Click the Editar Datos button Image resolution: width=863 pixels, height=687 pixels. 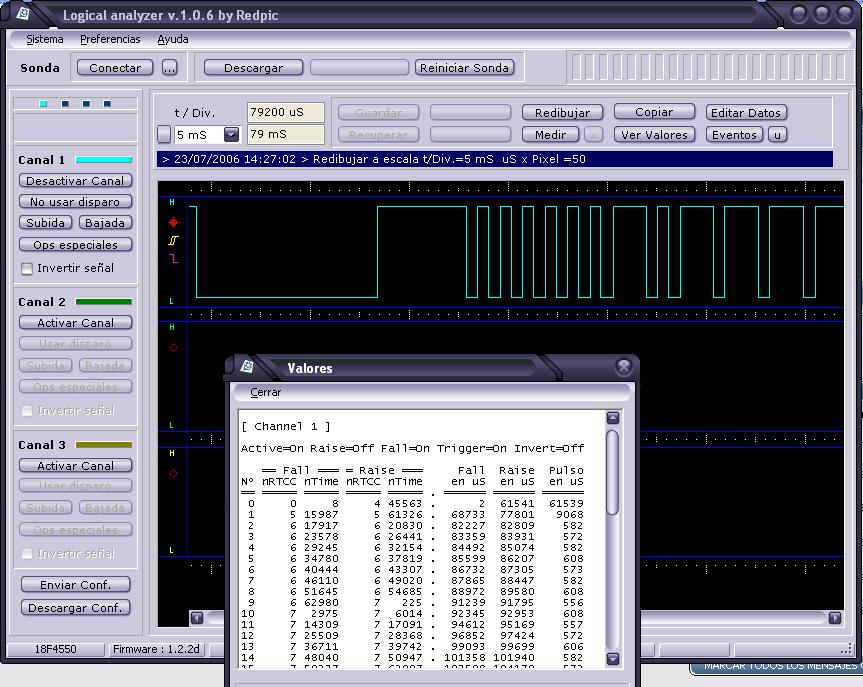(746, 112)
